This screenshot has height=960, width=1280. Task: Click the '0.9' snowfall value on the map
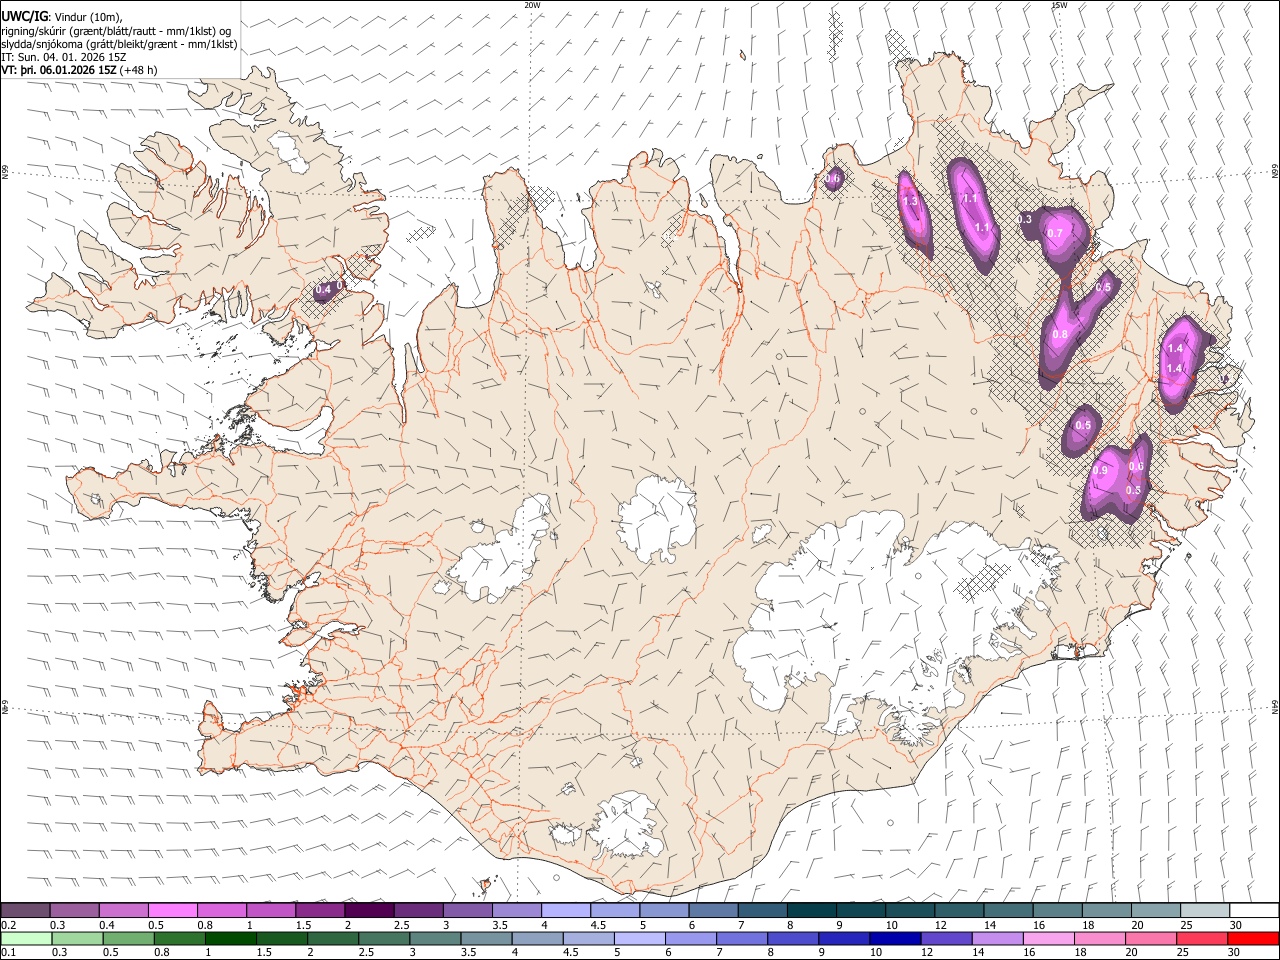(x=1100, y=470)
